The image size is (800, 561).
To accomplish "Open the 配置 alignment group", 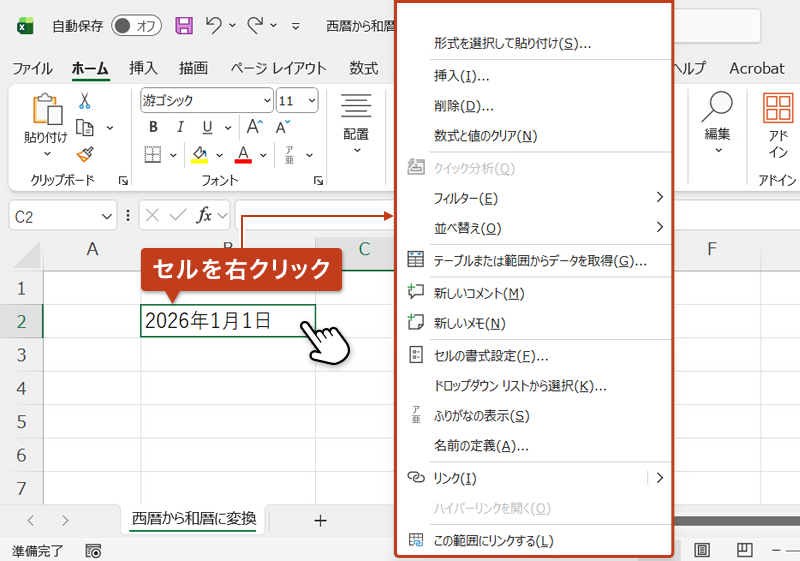I will [x=356, y=123].
